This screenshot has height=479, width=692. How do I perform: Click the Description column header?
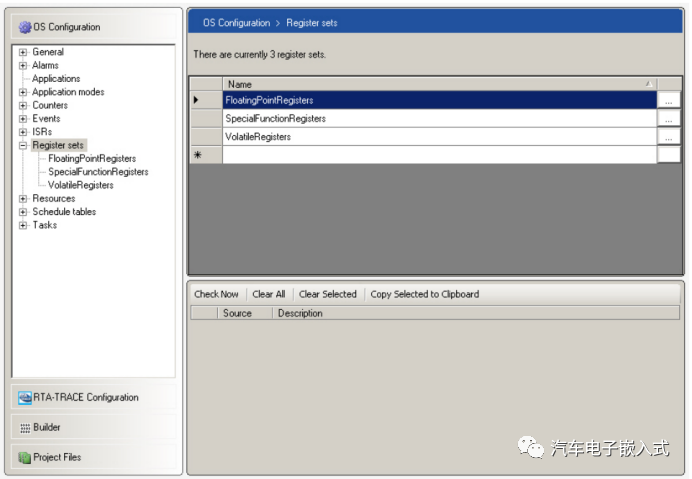tap(476, 313)
